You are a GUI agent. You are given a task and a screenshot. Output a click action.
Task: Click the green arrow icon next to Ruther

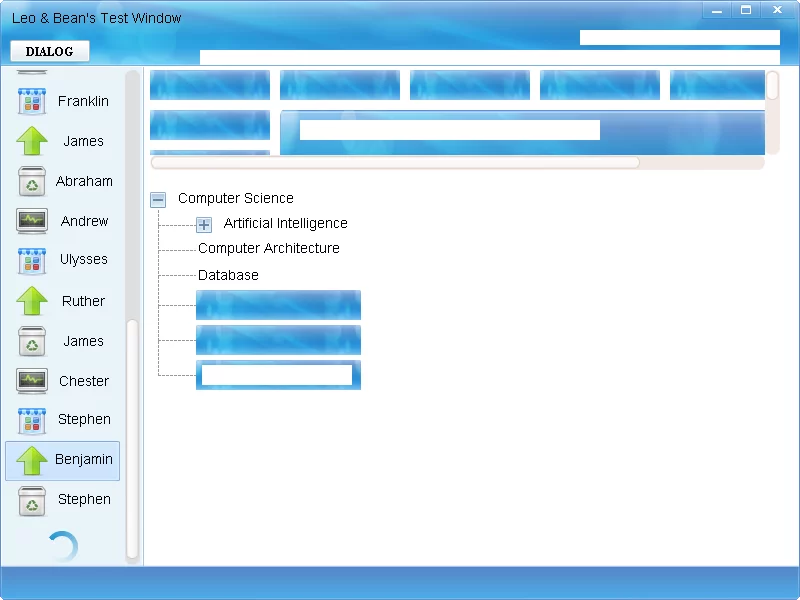coord(32,301)
